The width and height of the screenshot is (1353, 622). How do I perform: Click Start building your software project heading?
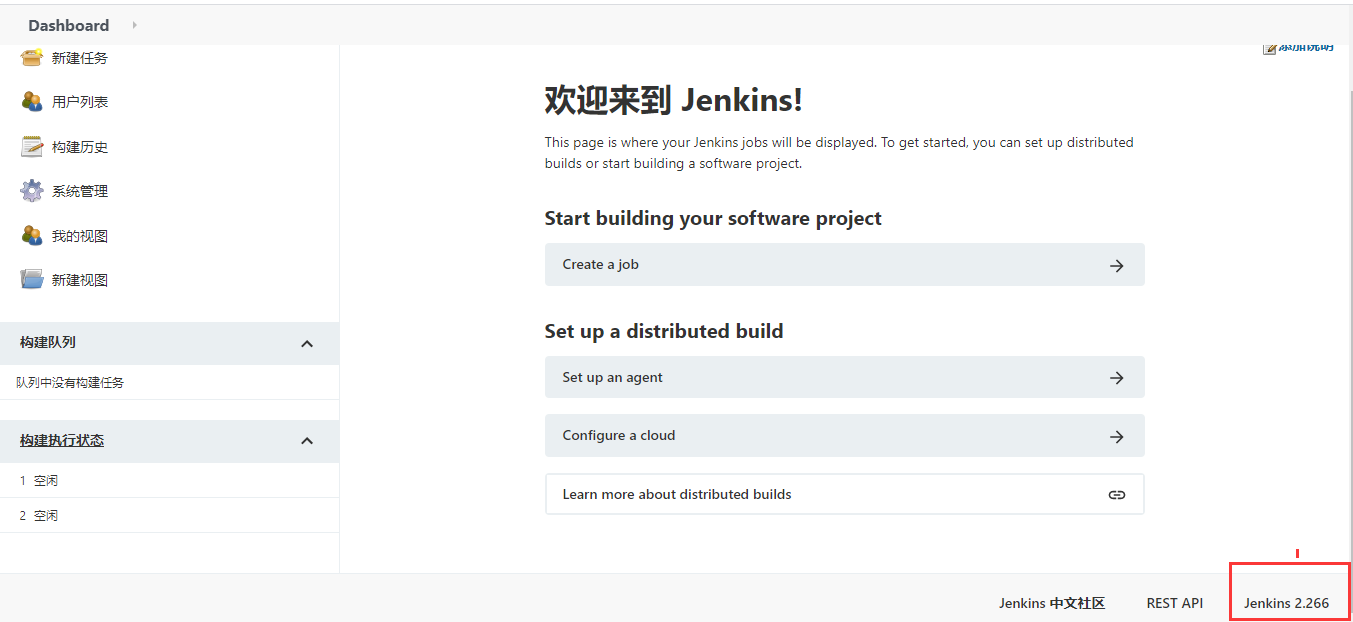[713, 218]
